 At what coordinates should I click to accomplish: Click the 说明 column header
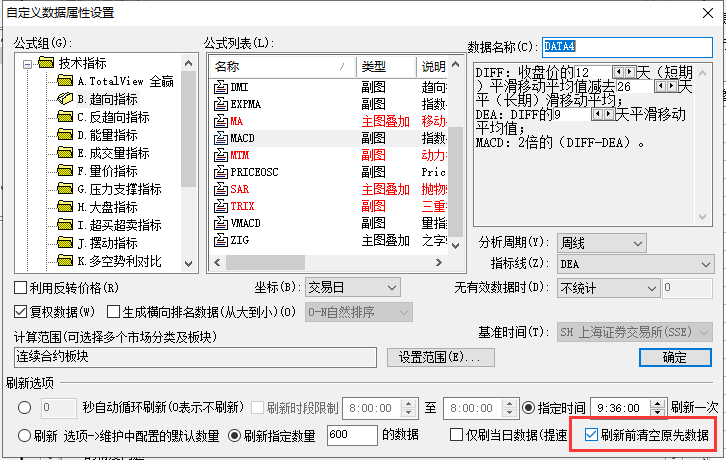click(x=432, y=67)
